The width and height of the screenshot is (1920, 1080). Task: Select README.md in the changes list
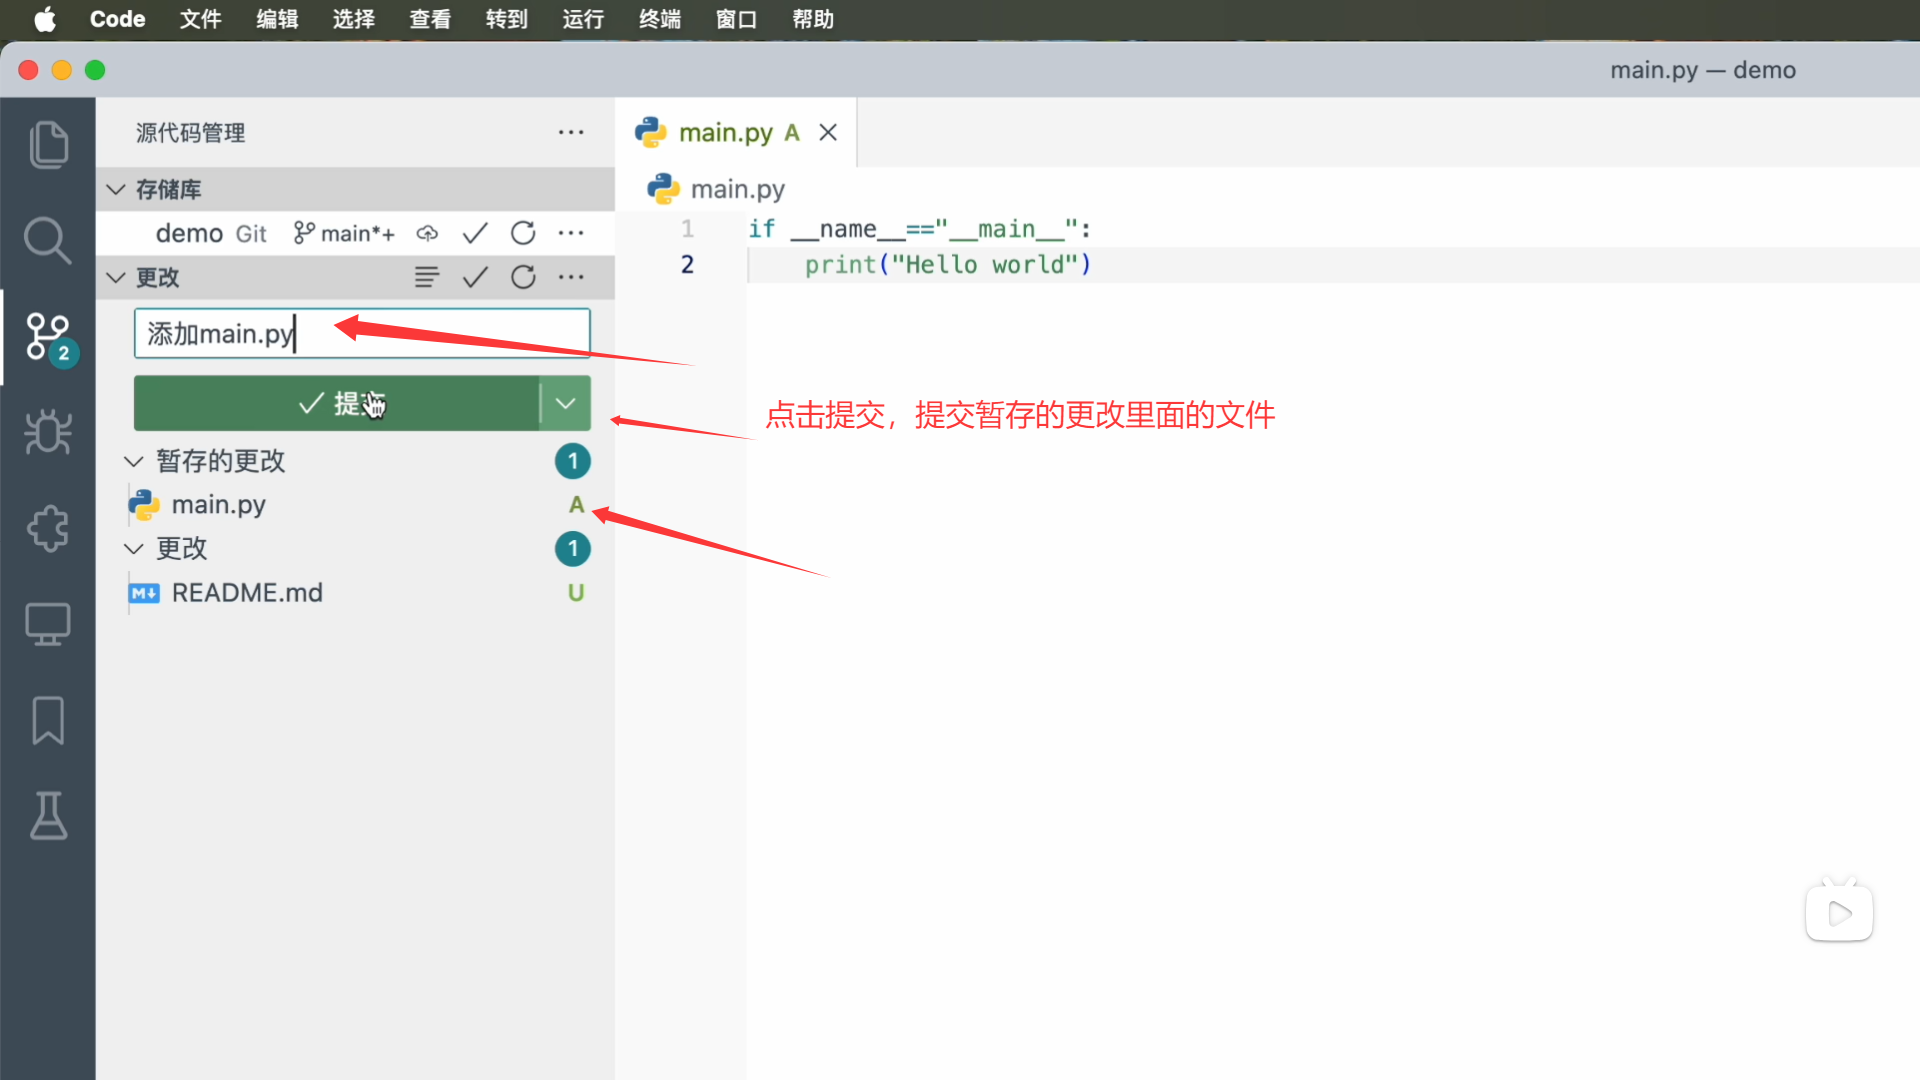[x=247, y=593]
